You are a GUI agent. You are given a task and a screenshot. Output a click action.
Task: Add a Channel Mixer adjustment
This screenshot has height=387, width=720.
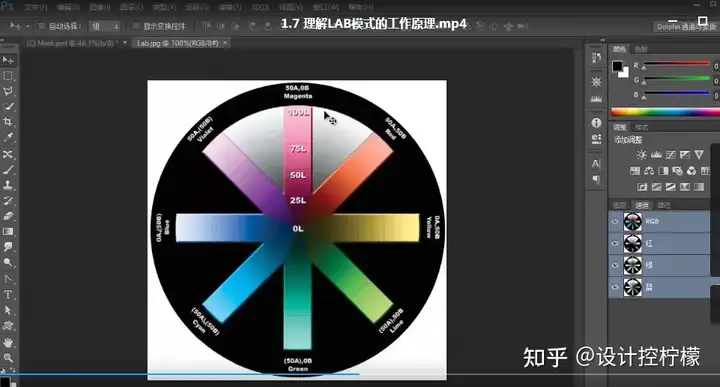[692, 171]
